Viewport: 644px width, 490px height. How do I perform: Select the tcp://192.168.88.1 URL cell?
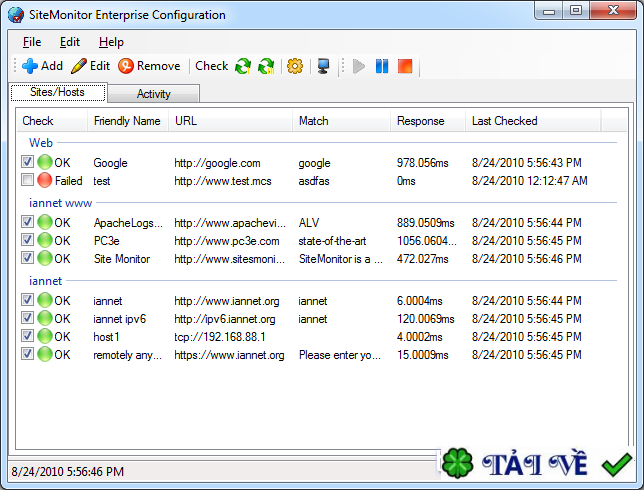(x=220, y=337)
